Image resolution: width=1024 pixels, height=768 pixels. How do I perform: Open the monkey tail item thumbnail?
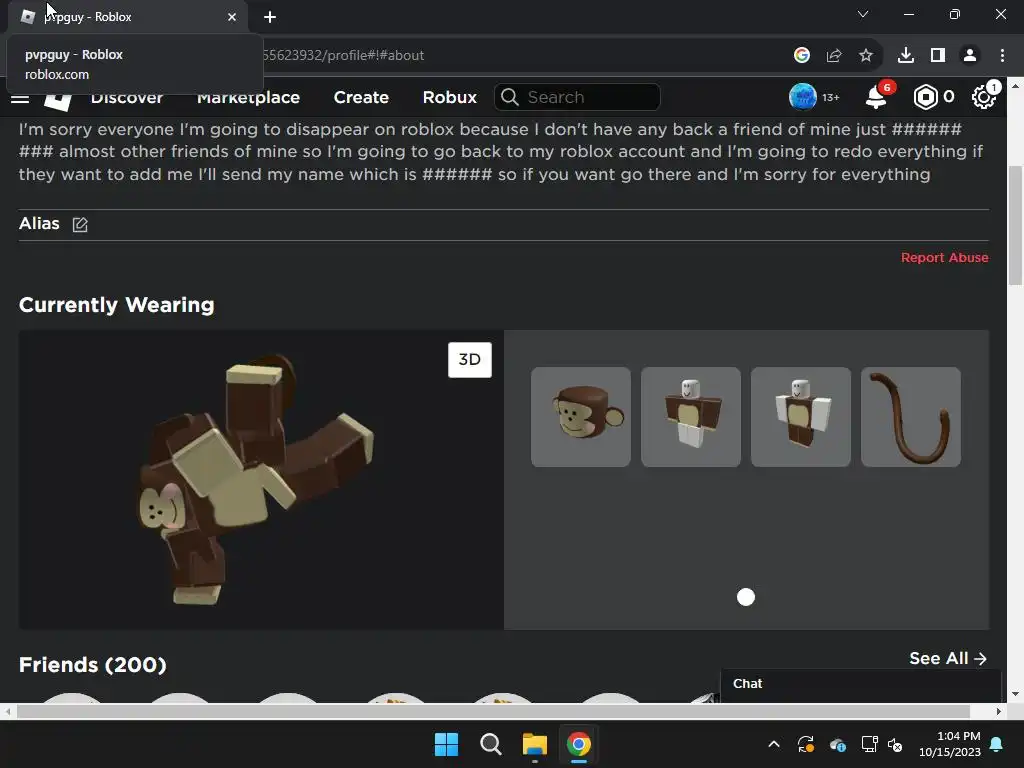(911, 417)
